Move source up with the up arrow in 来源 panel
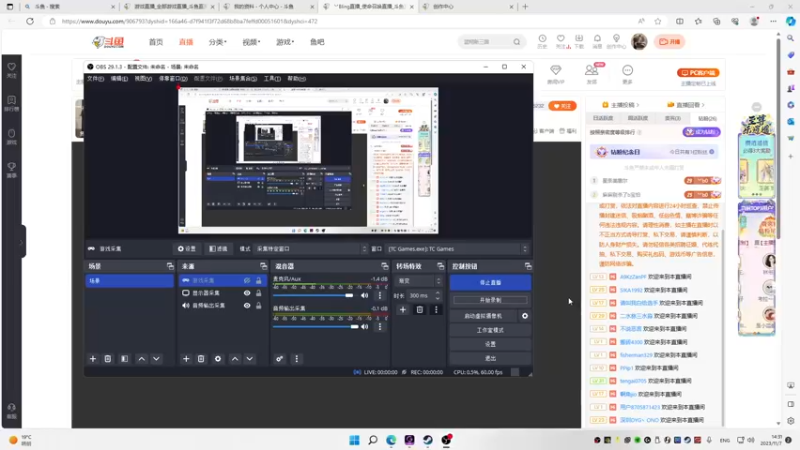This screenshot has width=800, height=450. [x=235, y=359]
